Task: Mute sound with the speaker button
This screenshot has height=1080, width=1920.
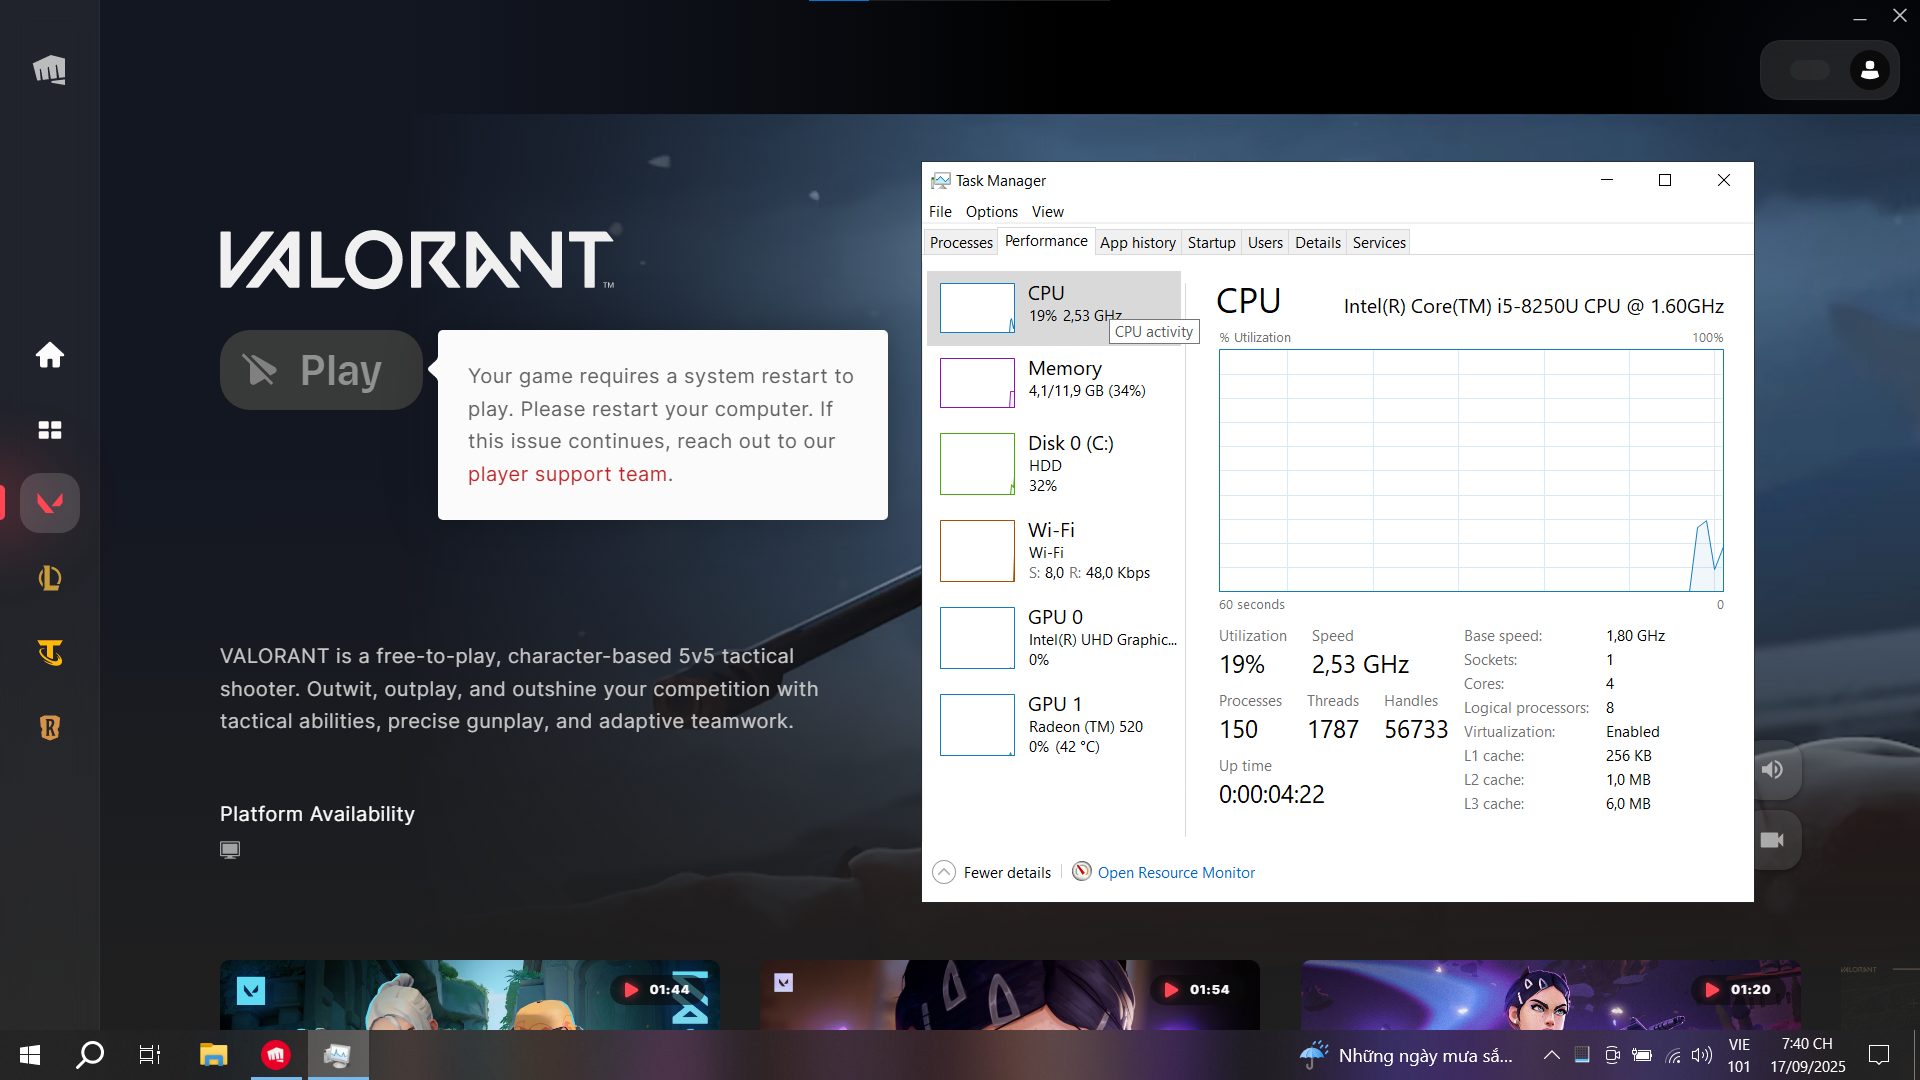Action: [1772, 769]
